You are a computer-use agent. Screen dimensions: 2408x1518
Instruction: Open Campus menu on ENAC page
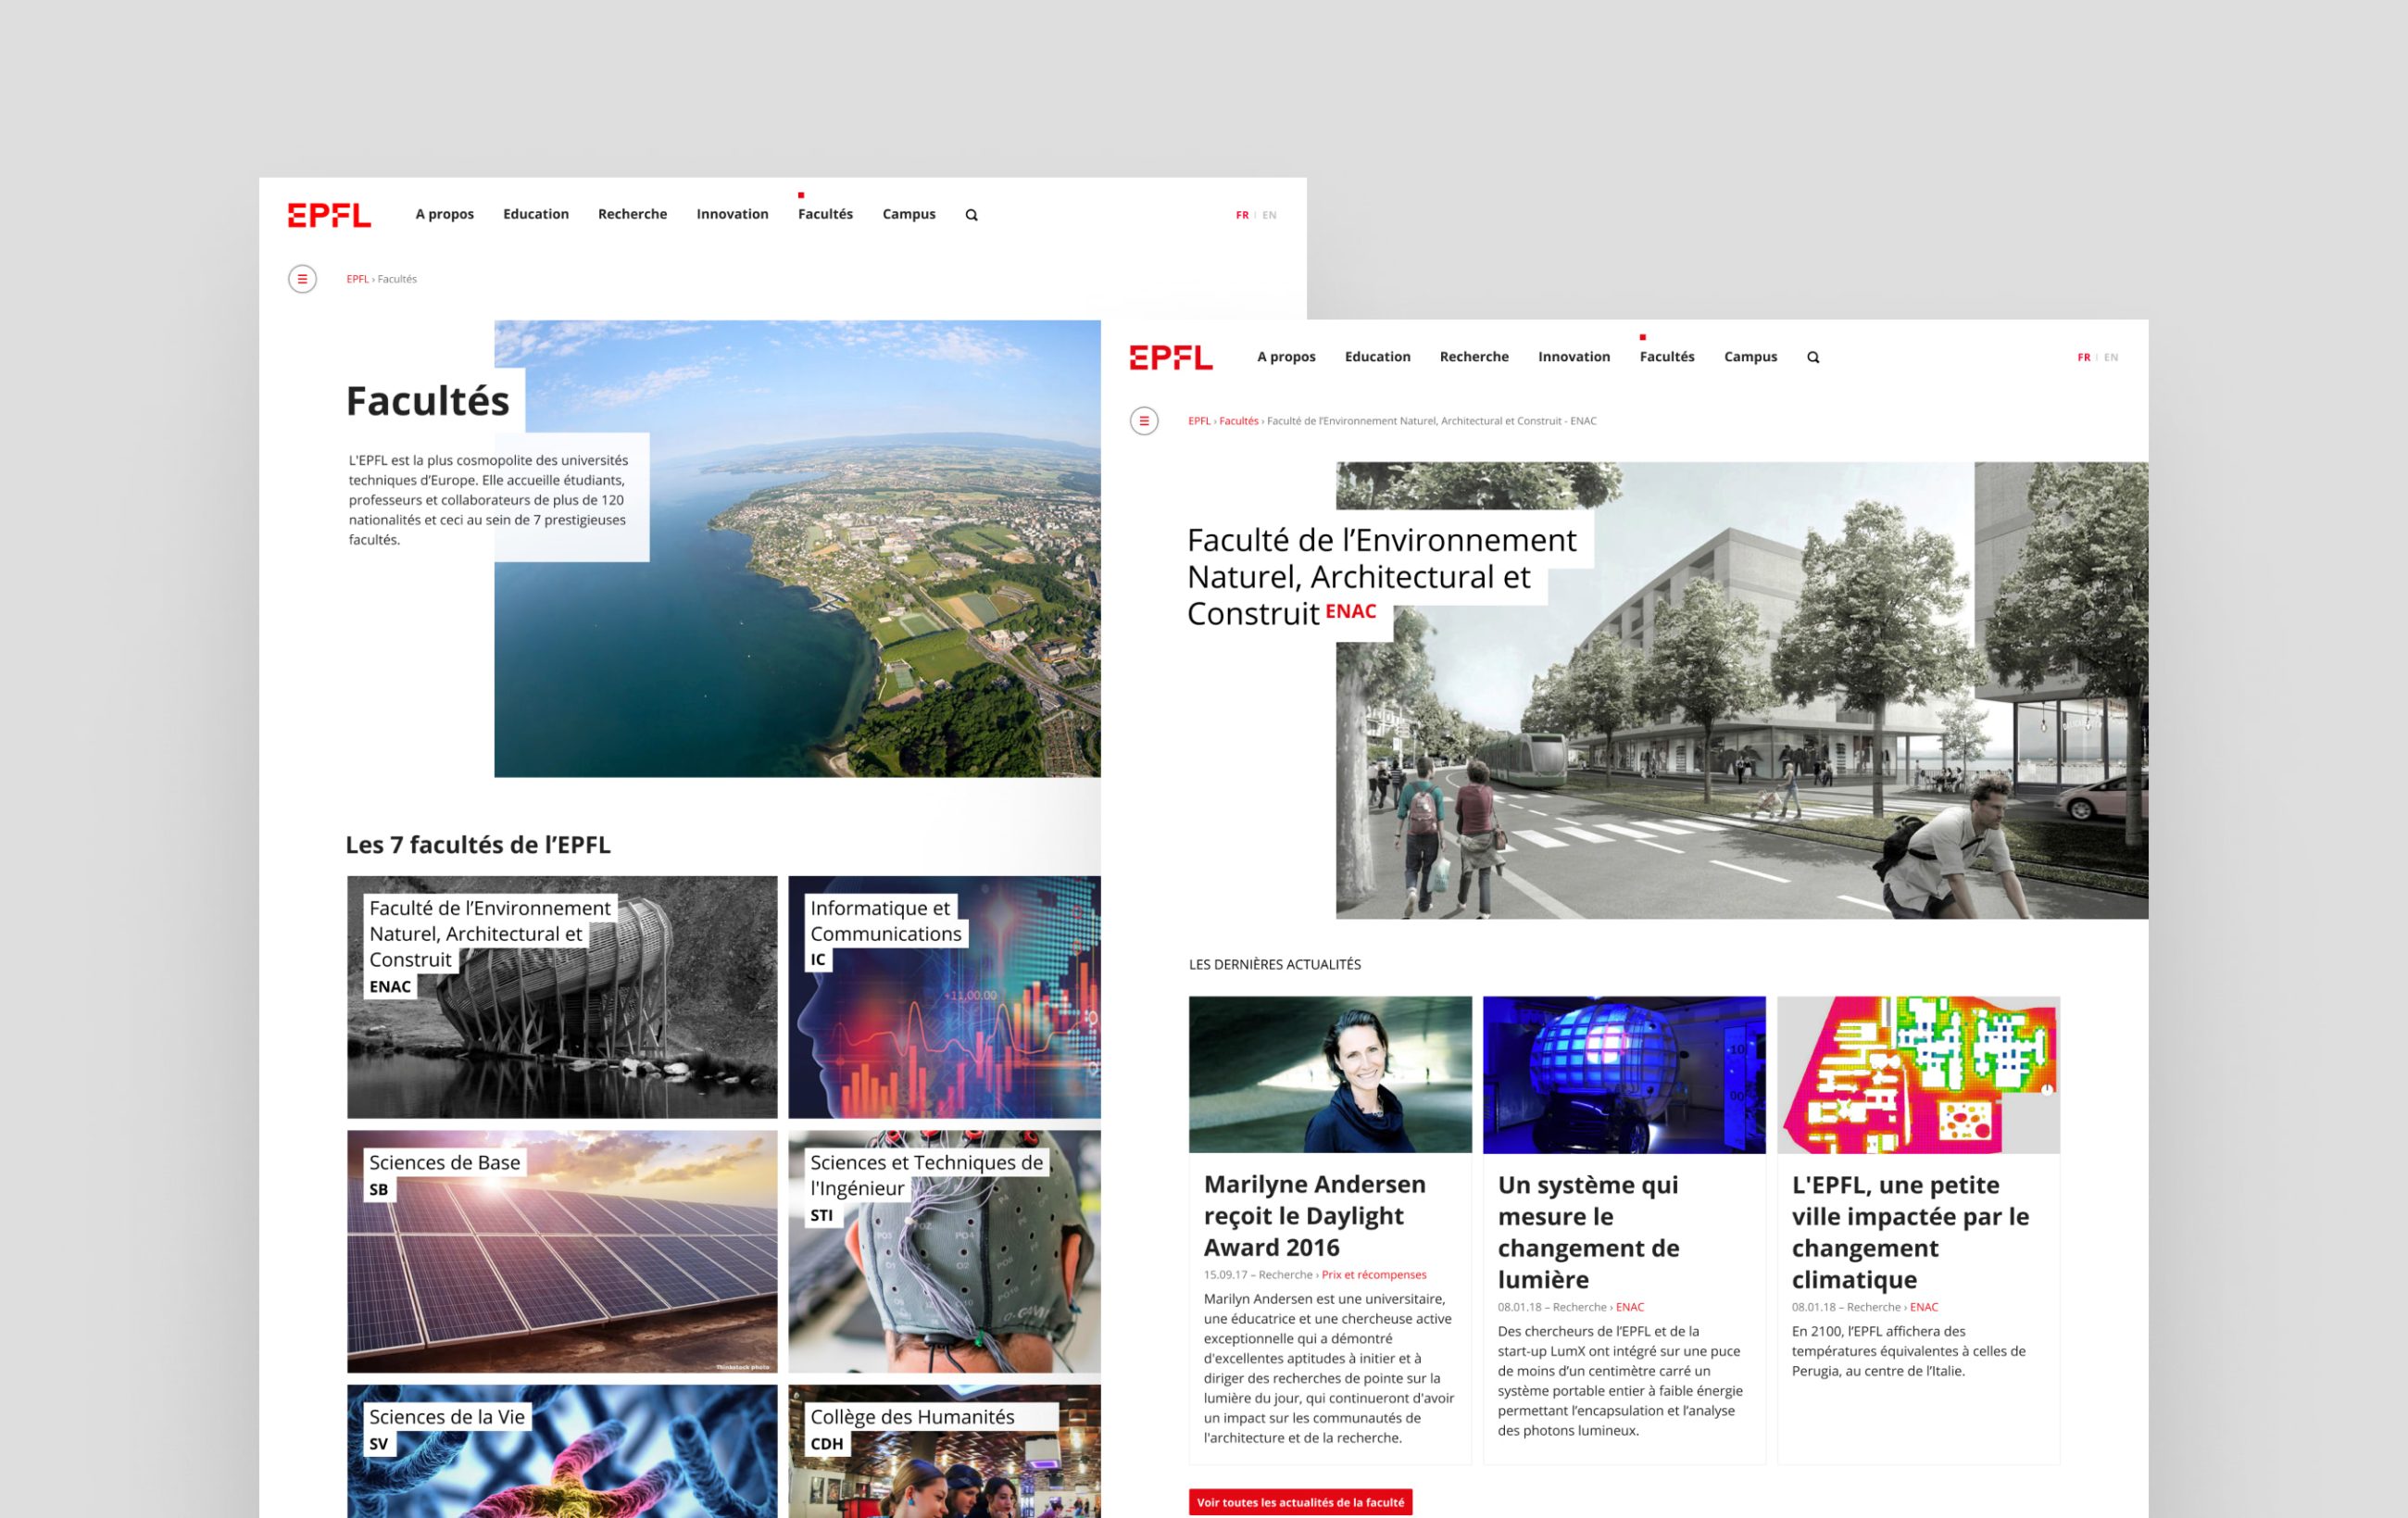tap(1750, 356)
